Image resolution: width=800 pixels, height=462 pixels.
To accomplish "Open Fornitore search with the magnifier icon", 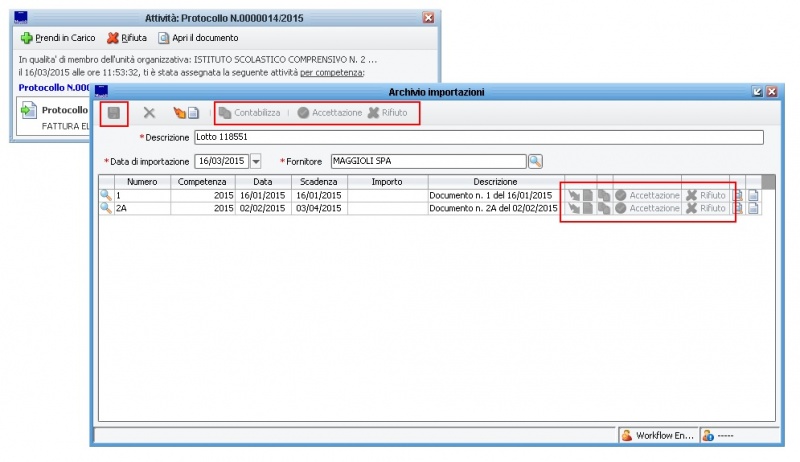I will click(x=535, y=161).
